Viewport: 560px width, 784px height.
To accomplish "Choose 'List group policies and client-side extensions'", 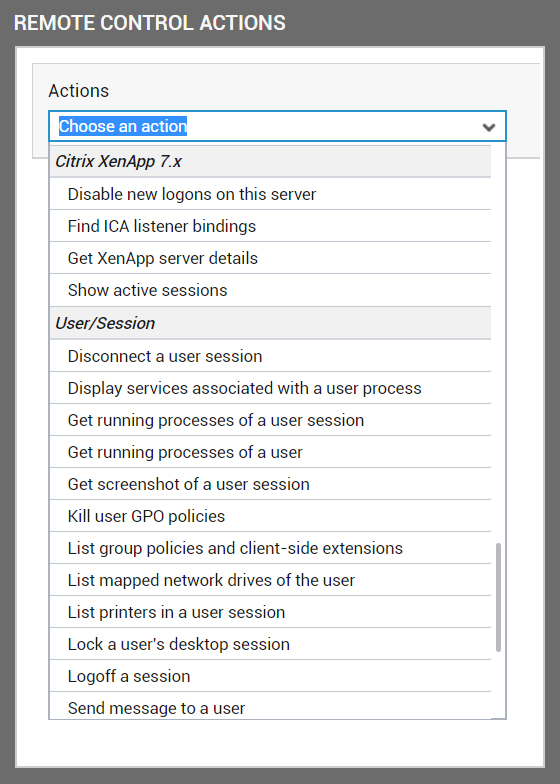I will (270, 548).
